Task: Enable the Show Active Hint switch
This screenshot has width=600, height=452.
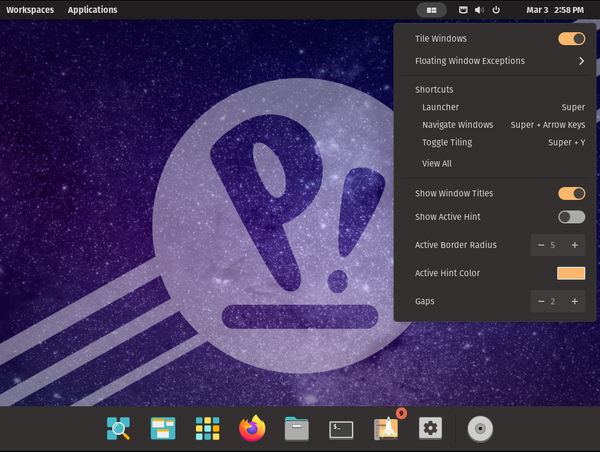Action: (x=571, y=217)
